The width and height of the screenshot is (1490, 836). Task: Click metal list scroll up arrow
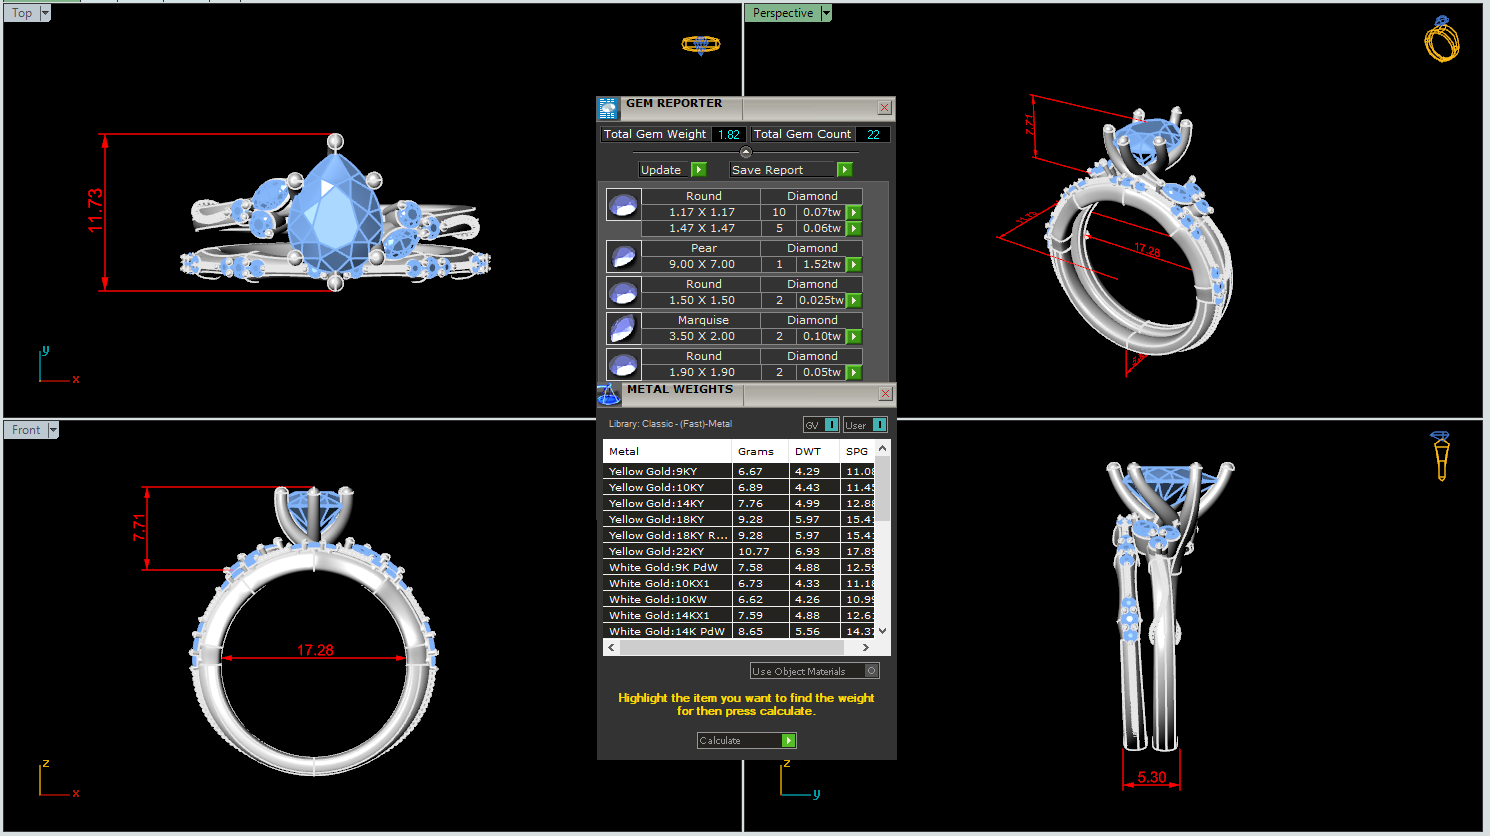click(882, 449)
